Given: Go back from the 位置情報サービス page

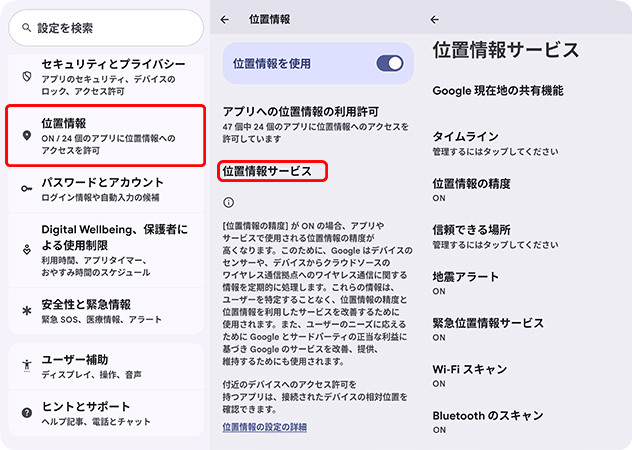Looking at the screenshot, I should tap(434, 19).
